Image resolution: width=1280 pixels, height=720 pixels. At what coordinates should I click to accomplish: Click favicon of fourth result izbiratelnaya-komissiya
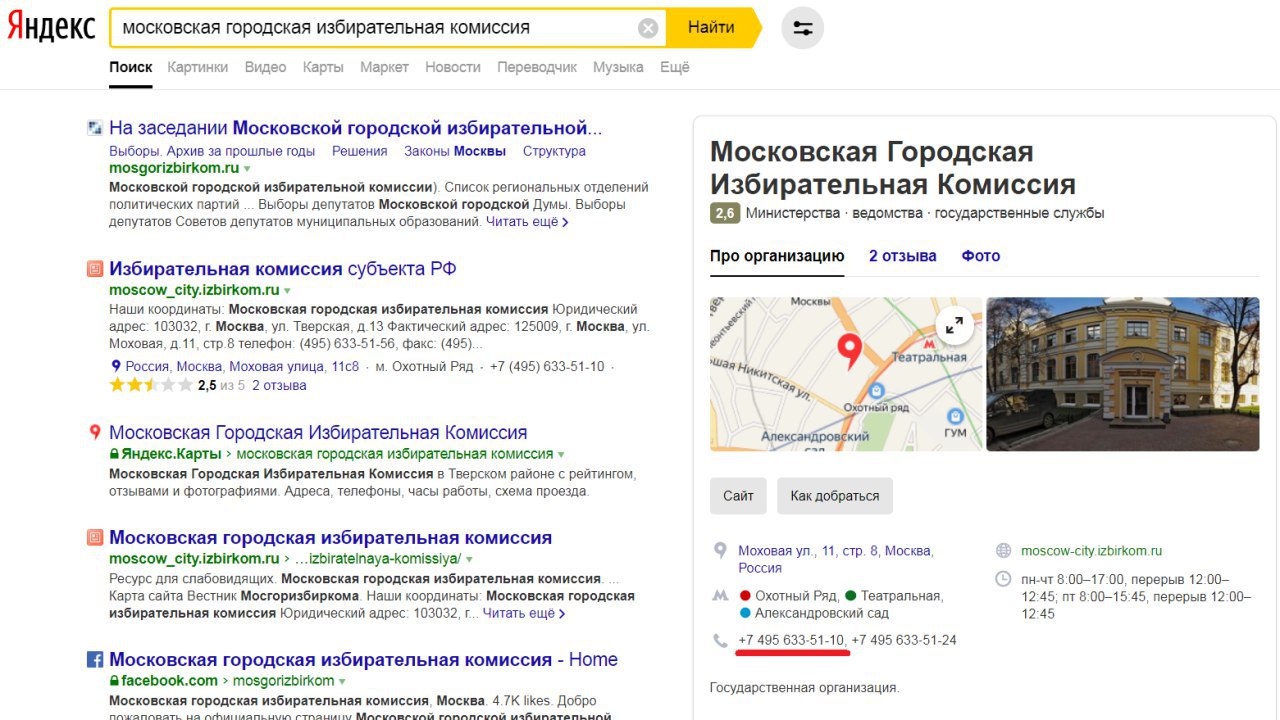pos(95,538)
